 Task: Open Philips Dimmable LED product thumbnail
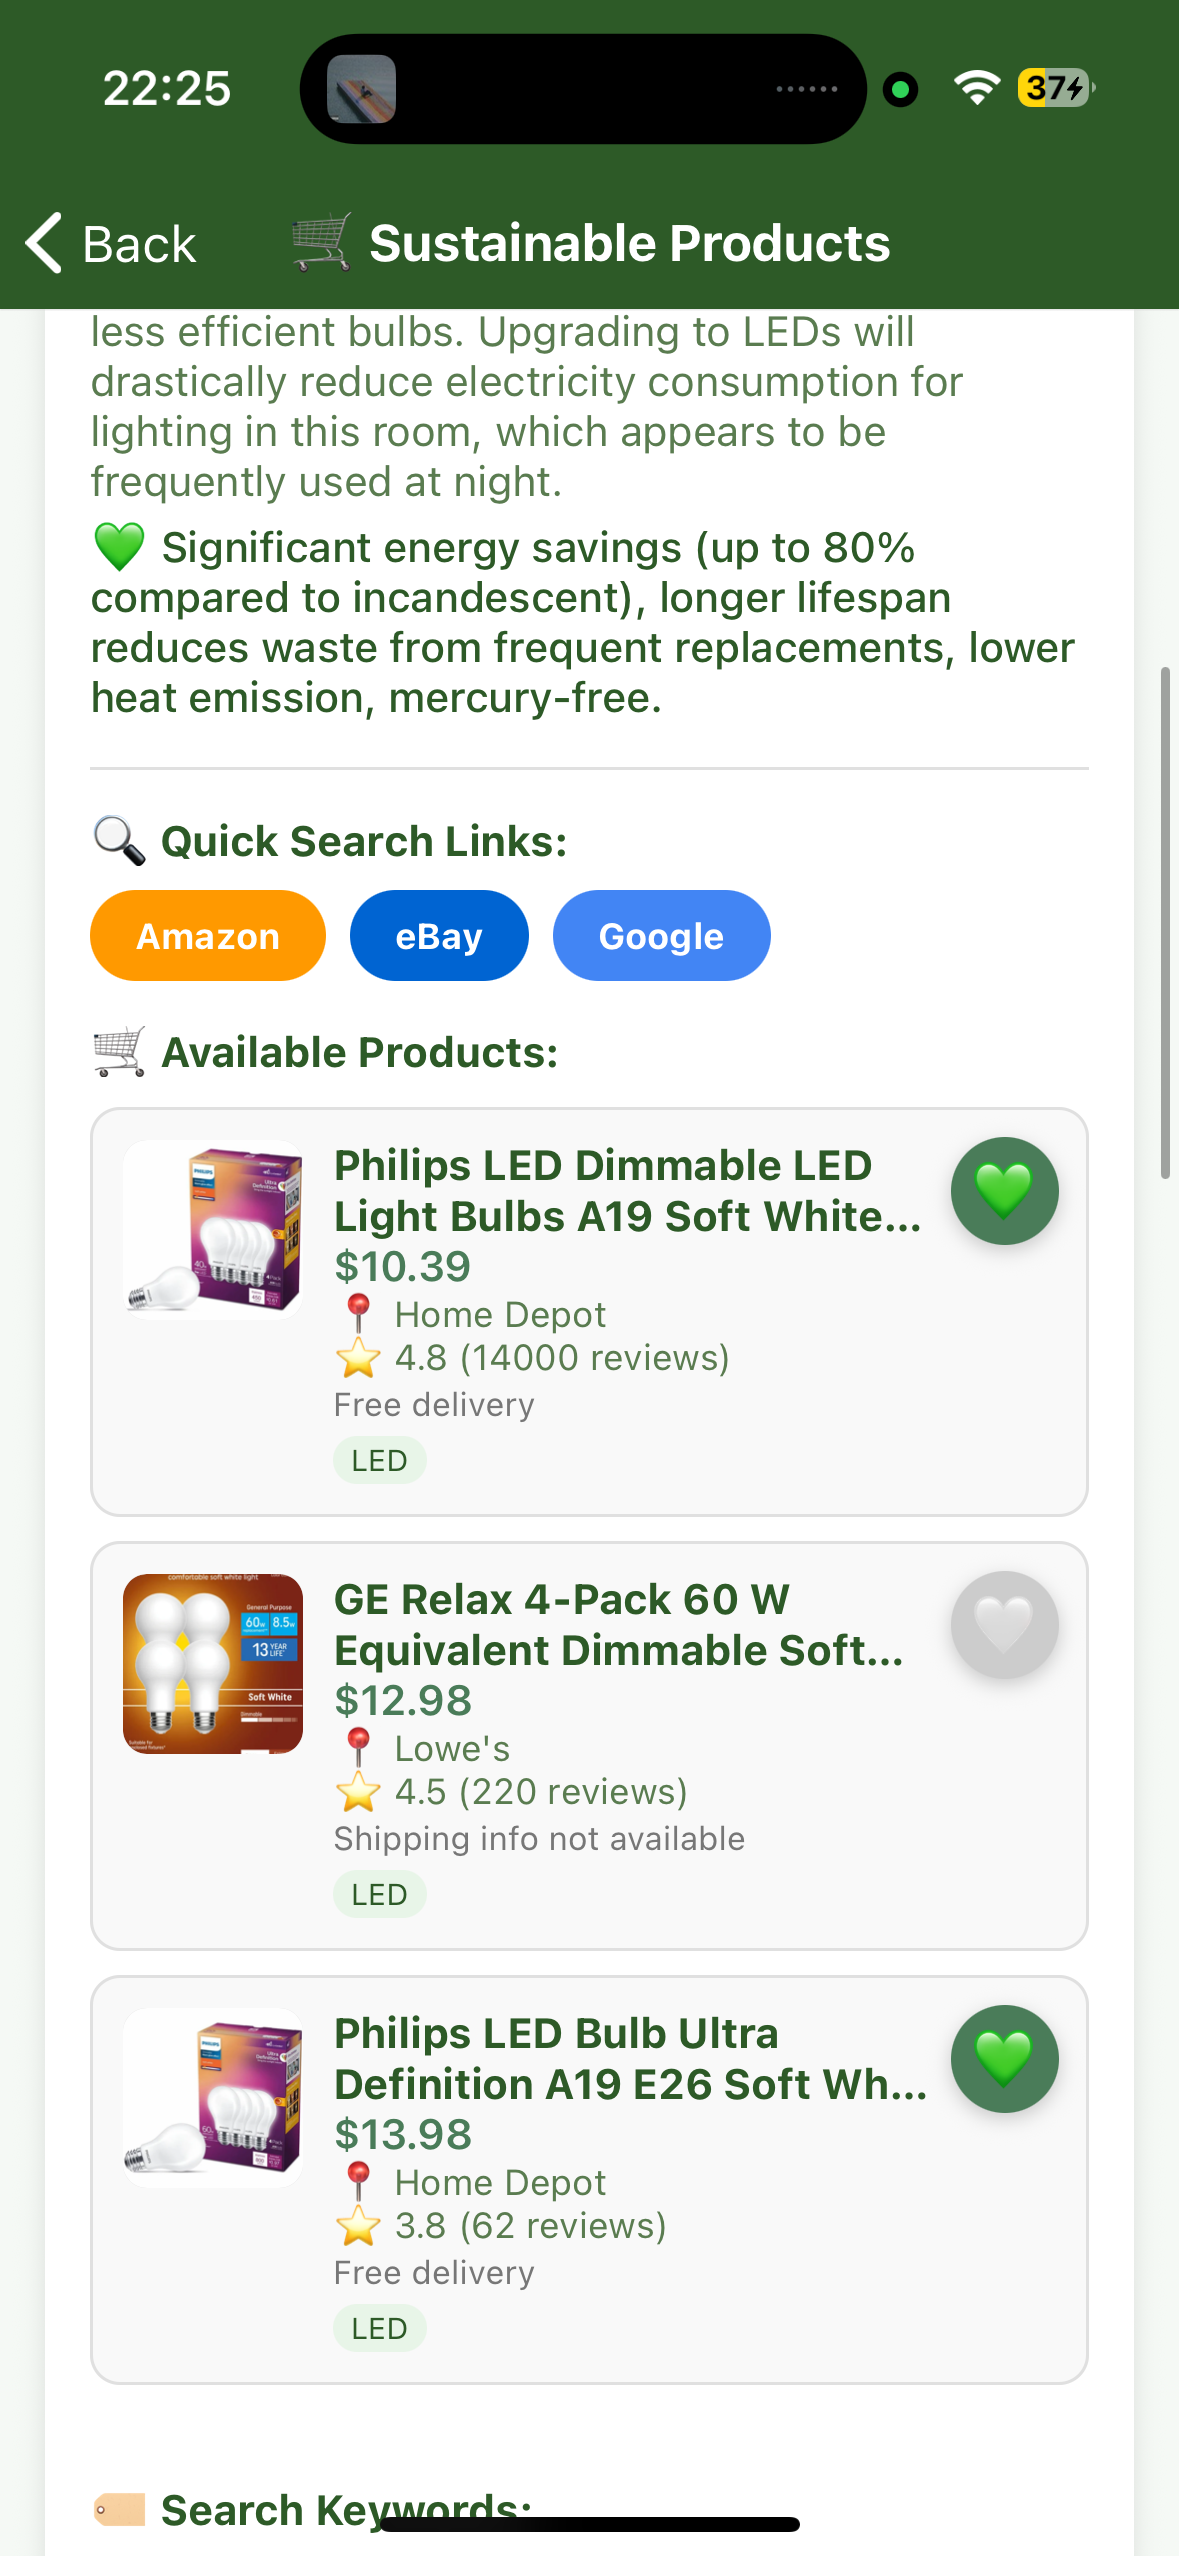(x=213, y=1229)
